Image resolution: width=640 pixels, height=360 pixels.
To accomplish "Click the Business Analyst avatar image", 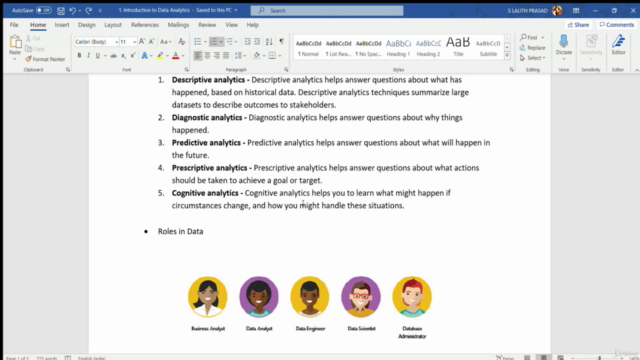I will [208, 297].
